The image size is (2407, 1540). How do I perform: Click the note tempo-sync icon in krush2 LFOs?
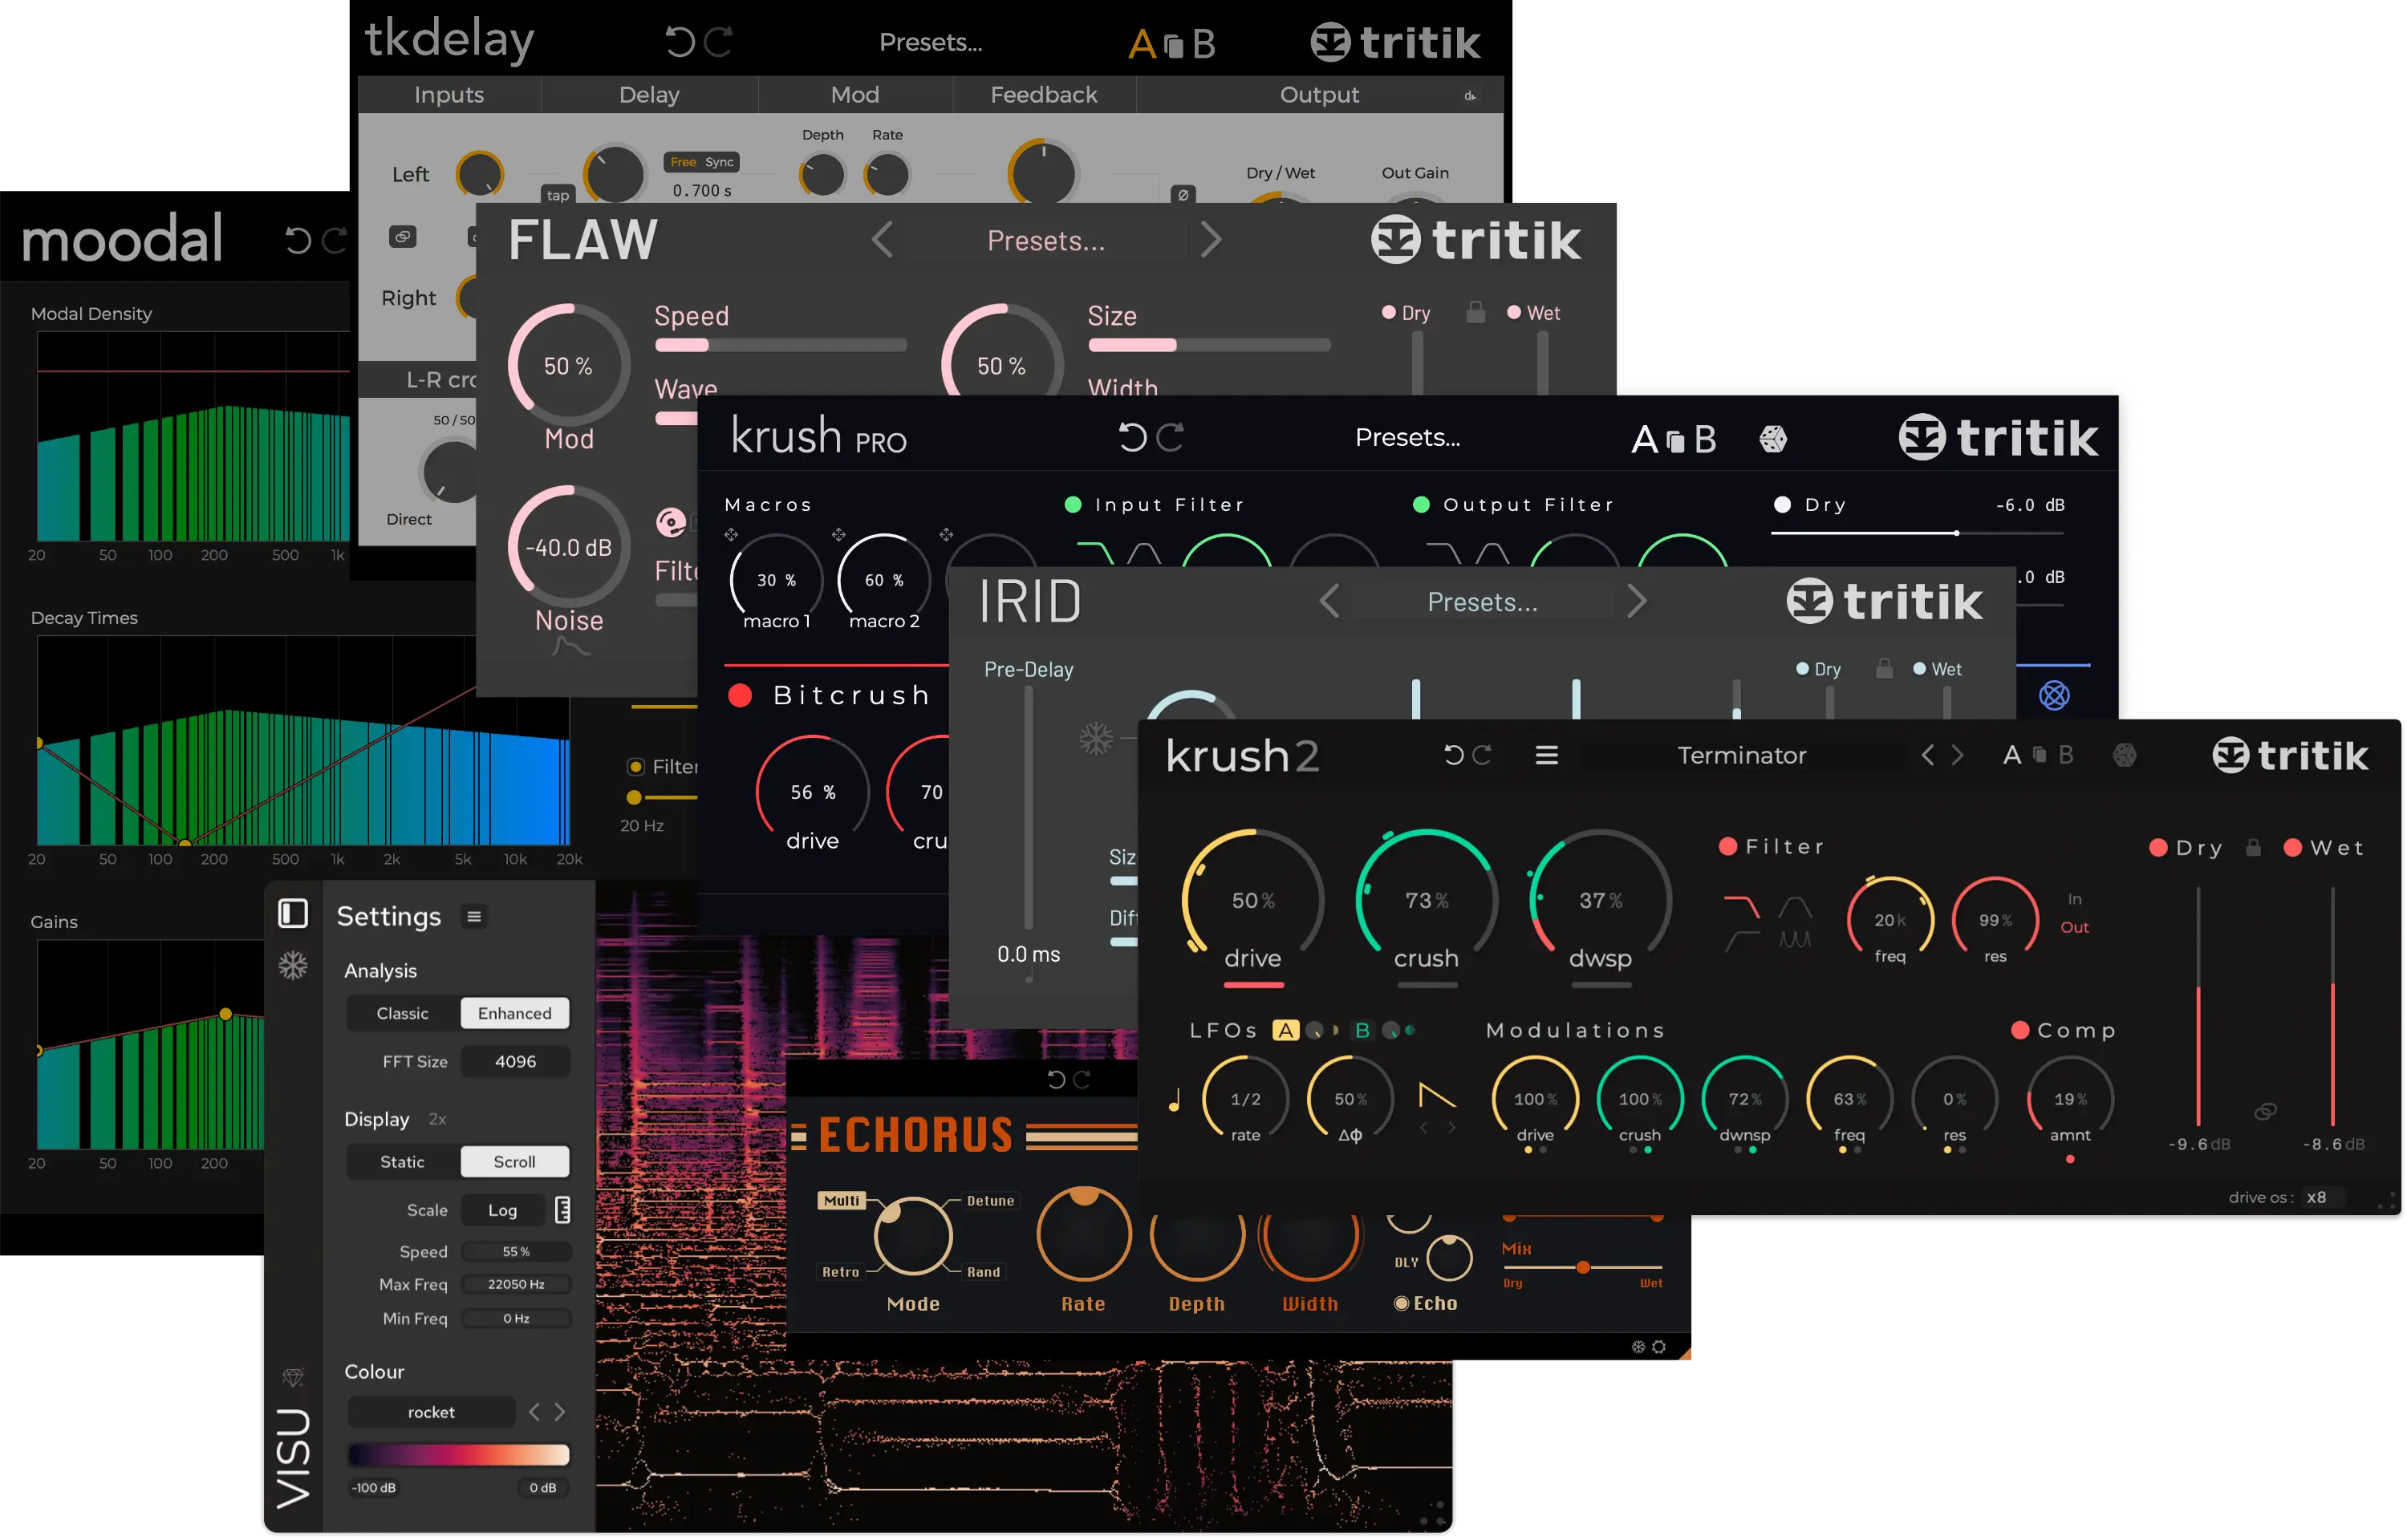click(1175, 1100)
